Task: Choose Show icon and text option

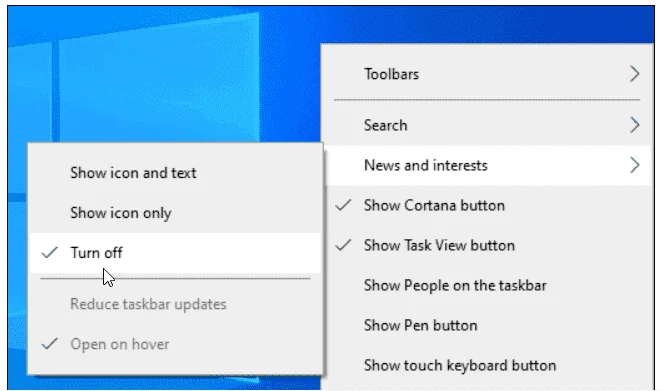Action: [x=175, y=173]
